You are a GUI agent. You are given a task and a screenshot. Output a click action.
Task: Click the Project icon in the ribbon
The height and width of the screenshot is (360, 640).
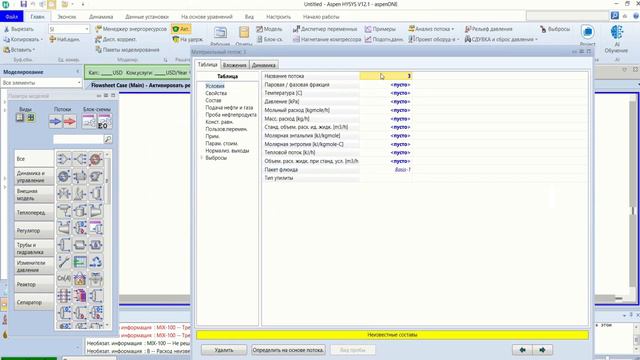587,33
